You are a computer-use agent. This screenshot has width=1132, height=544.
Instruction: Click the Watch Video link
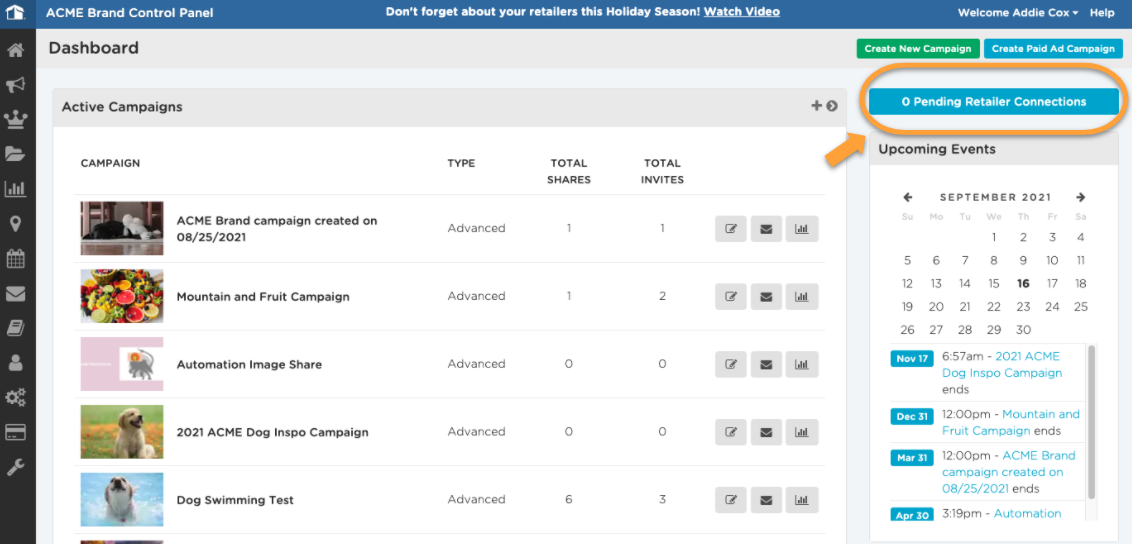tap(741, 12)
